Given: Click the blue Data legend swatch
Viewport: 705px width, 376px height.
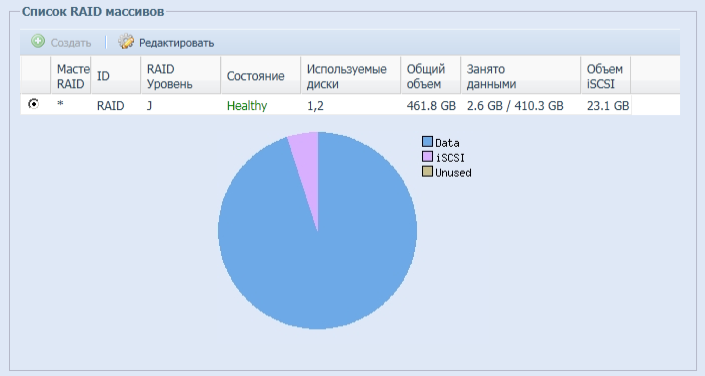Looking at the screenshot, I should (427, 142).
